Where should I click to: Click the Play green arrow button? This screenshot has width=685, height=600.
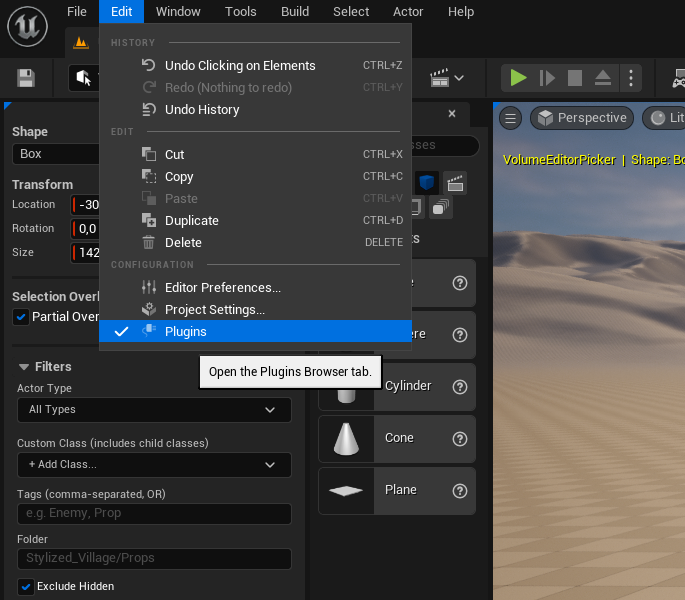[x=518, y=78]
